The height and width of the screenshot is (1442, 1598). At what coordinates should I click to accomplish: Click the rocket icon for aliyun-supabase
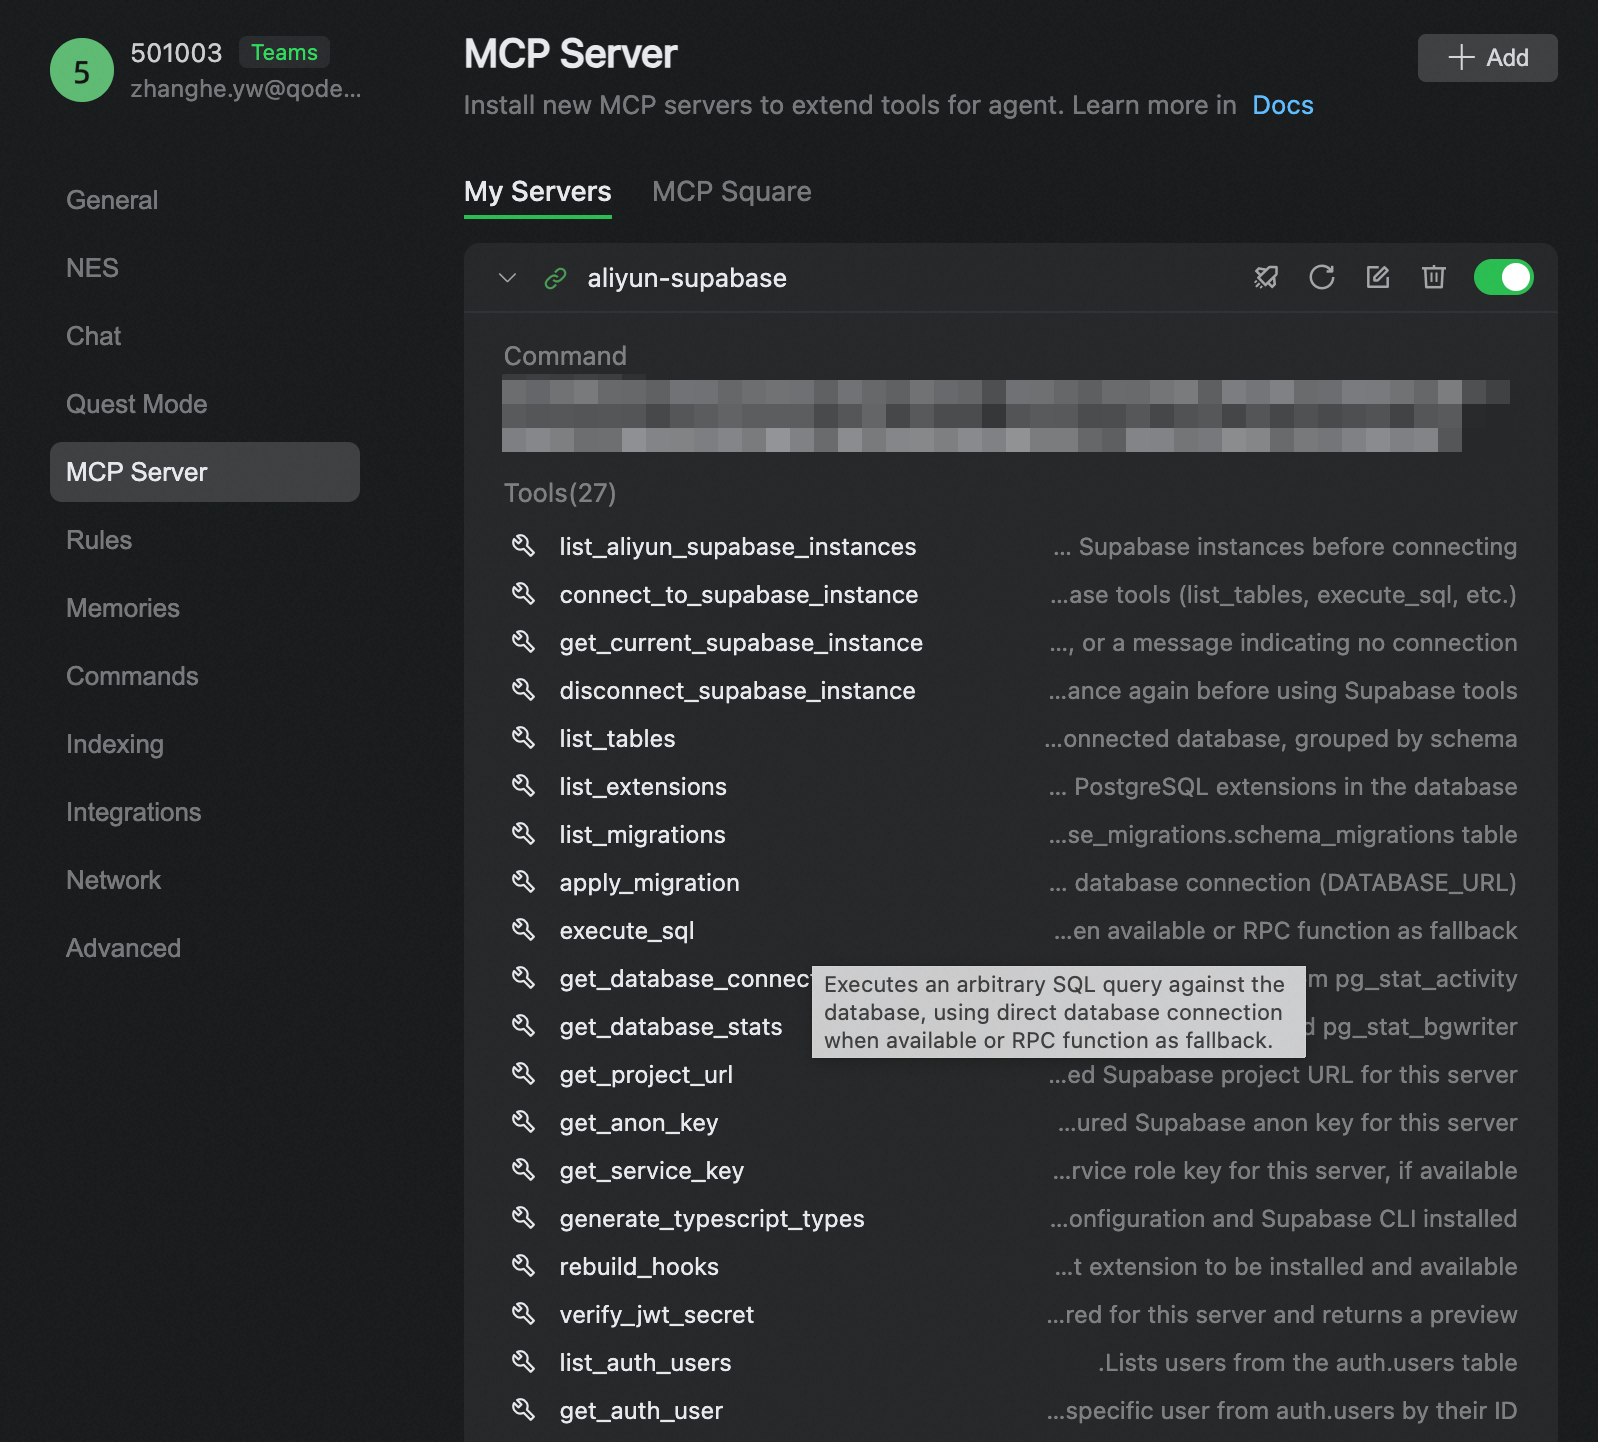tap(1266, 277)
